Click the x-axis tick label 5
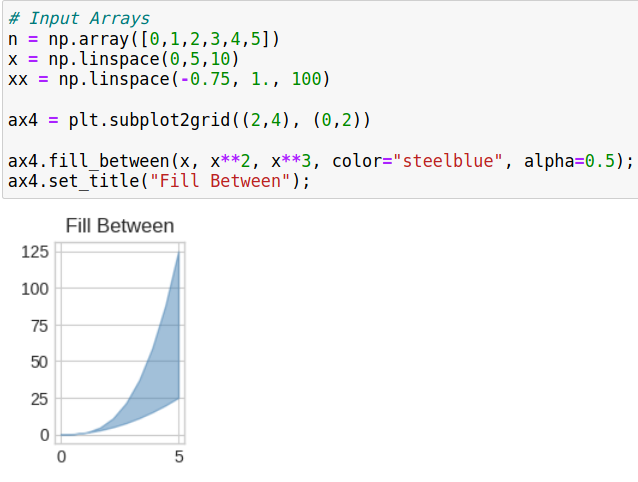The width and height of the screenshot is (638, 482). (x=179, y=457)
